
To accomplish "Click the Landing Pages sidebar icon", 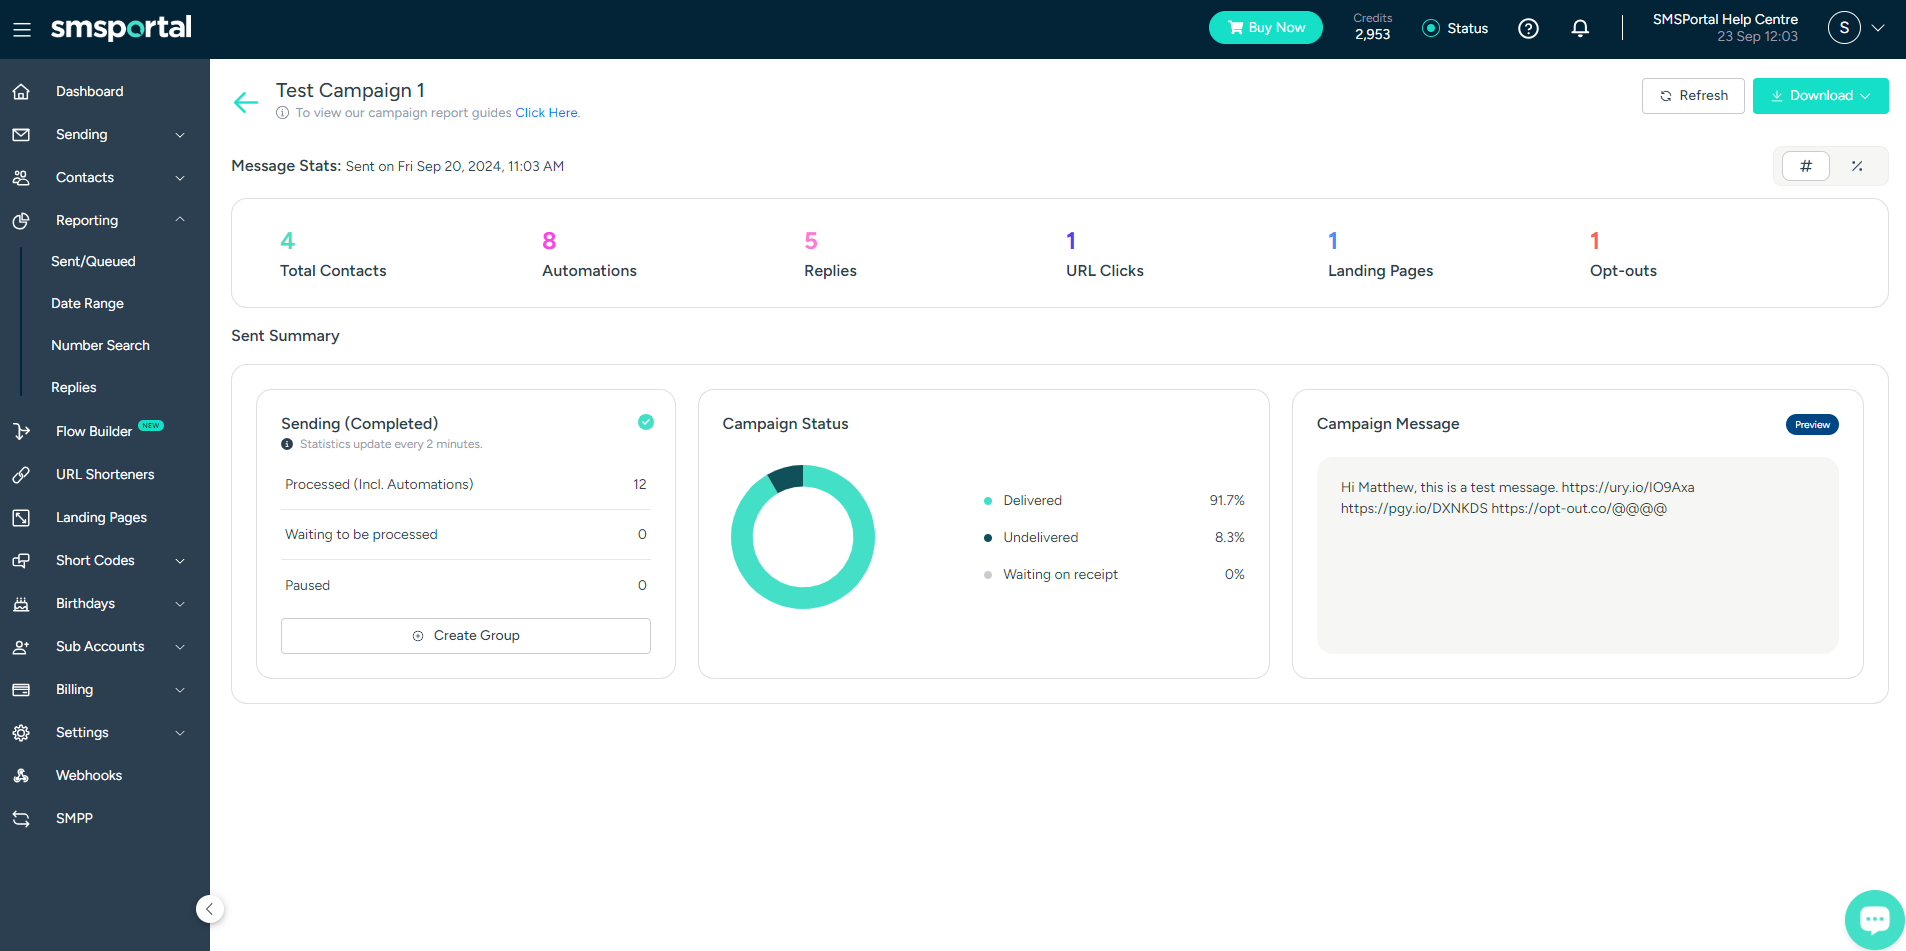I will pos(21,517).
